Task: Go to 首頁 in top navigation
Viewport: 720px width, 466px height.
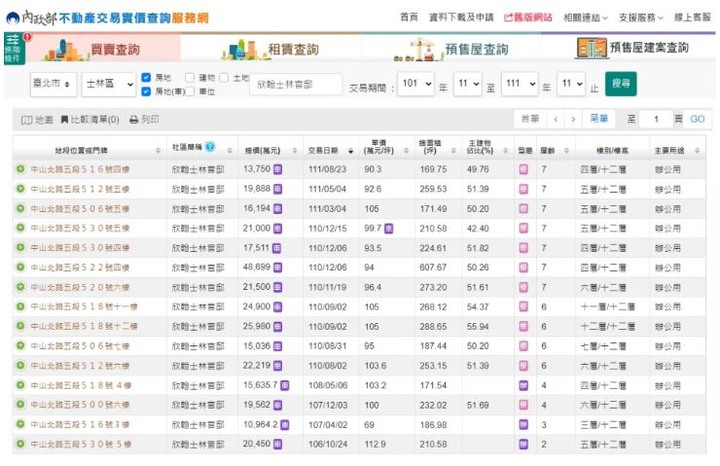Action: coord(409,17)
